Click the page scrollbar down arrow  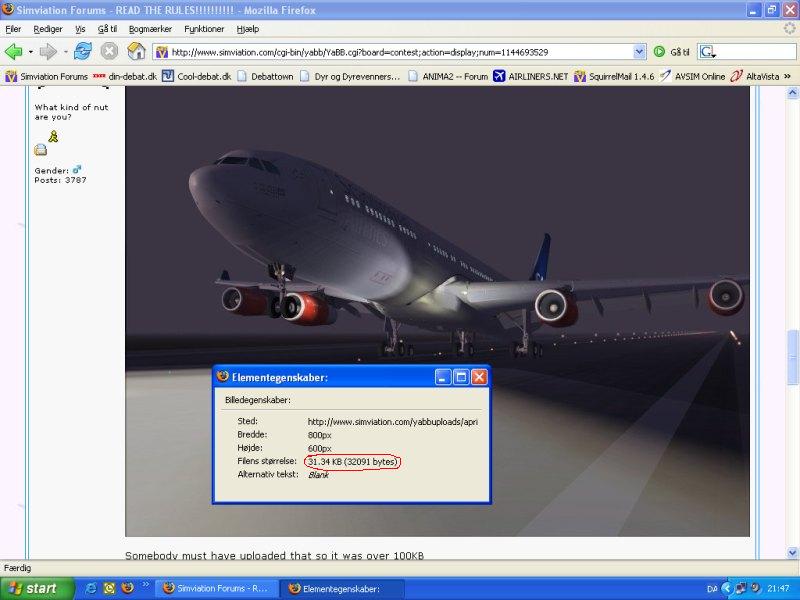[x=792, y=552]
